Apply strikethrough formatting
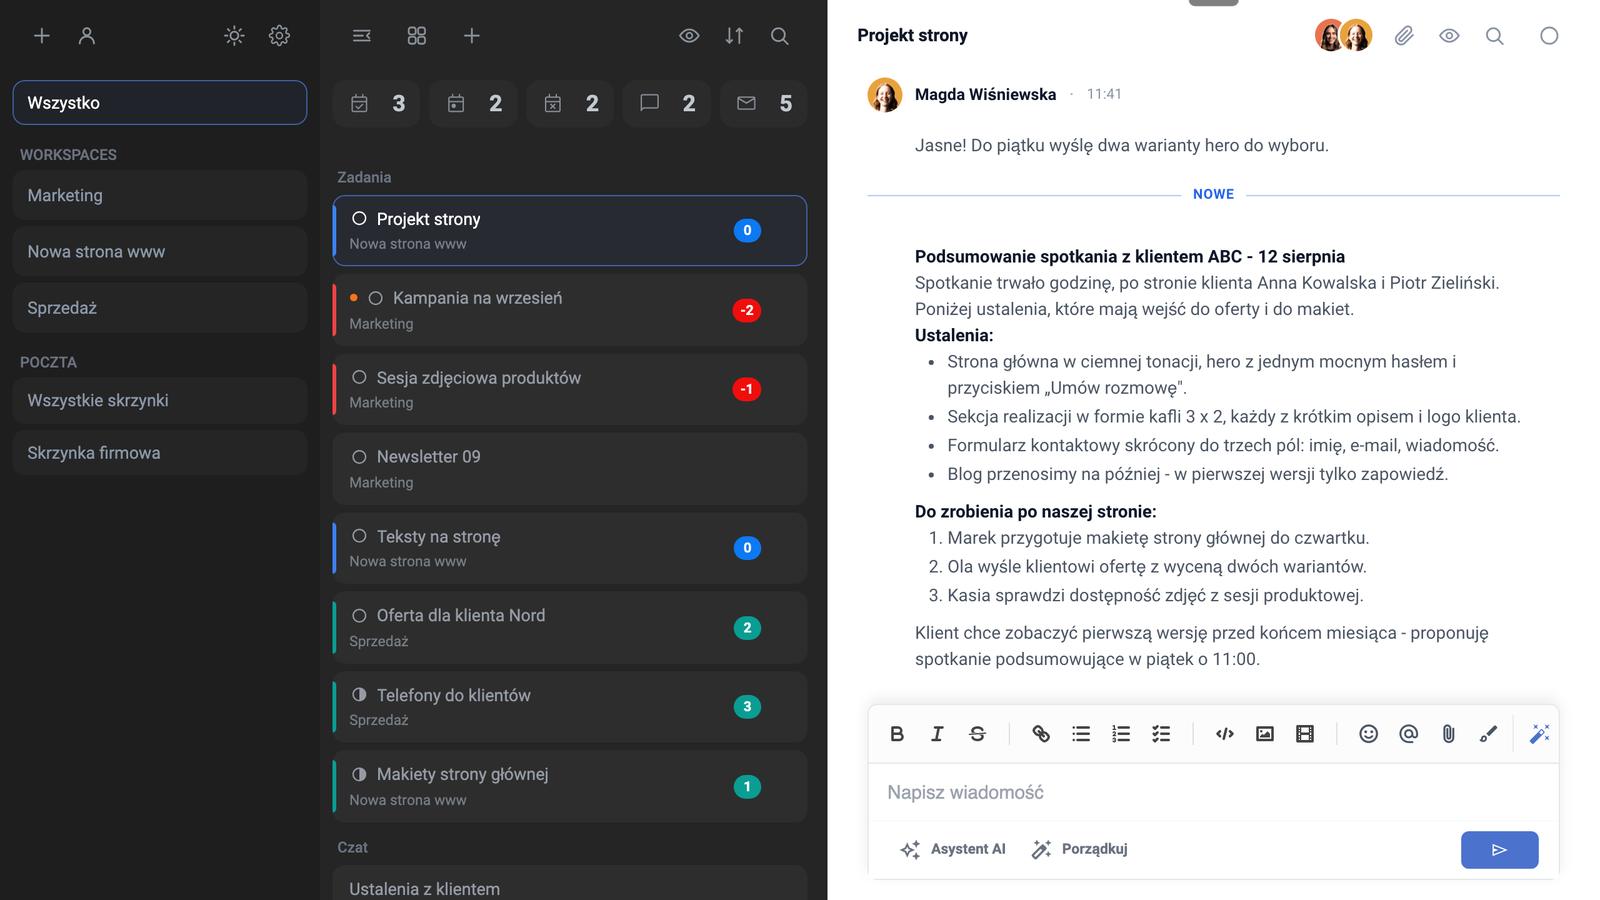Viewport: 1600px width, 900px height. click(x=977, y=734)
